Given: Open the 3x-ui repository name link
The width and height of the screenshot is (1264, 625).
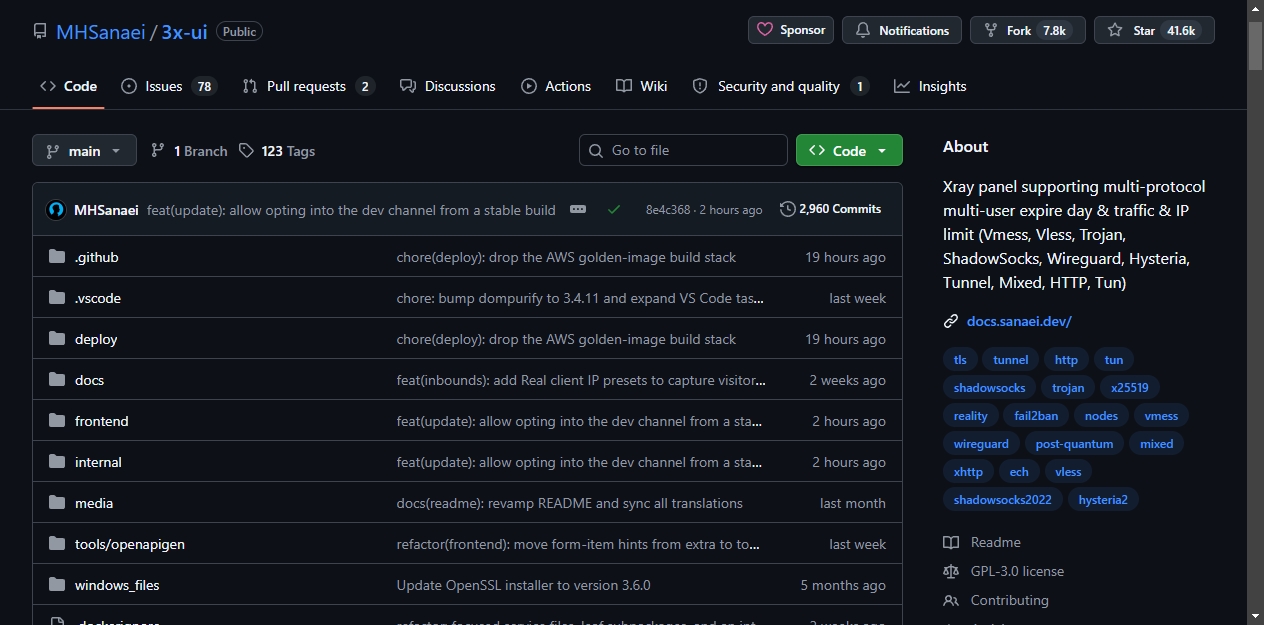Looking at the screenshot, I should click(184, 31).
